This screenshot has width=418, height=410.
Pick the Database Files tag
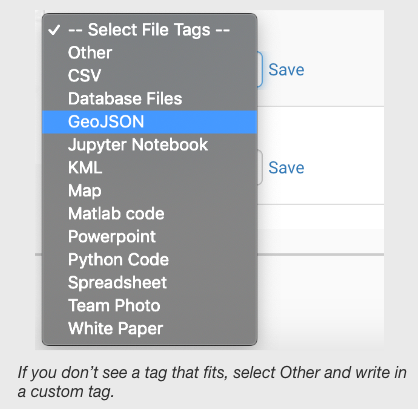[x=149, y=99]
